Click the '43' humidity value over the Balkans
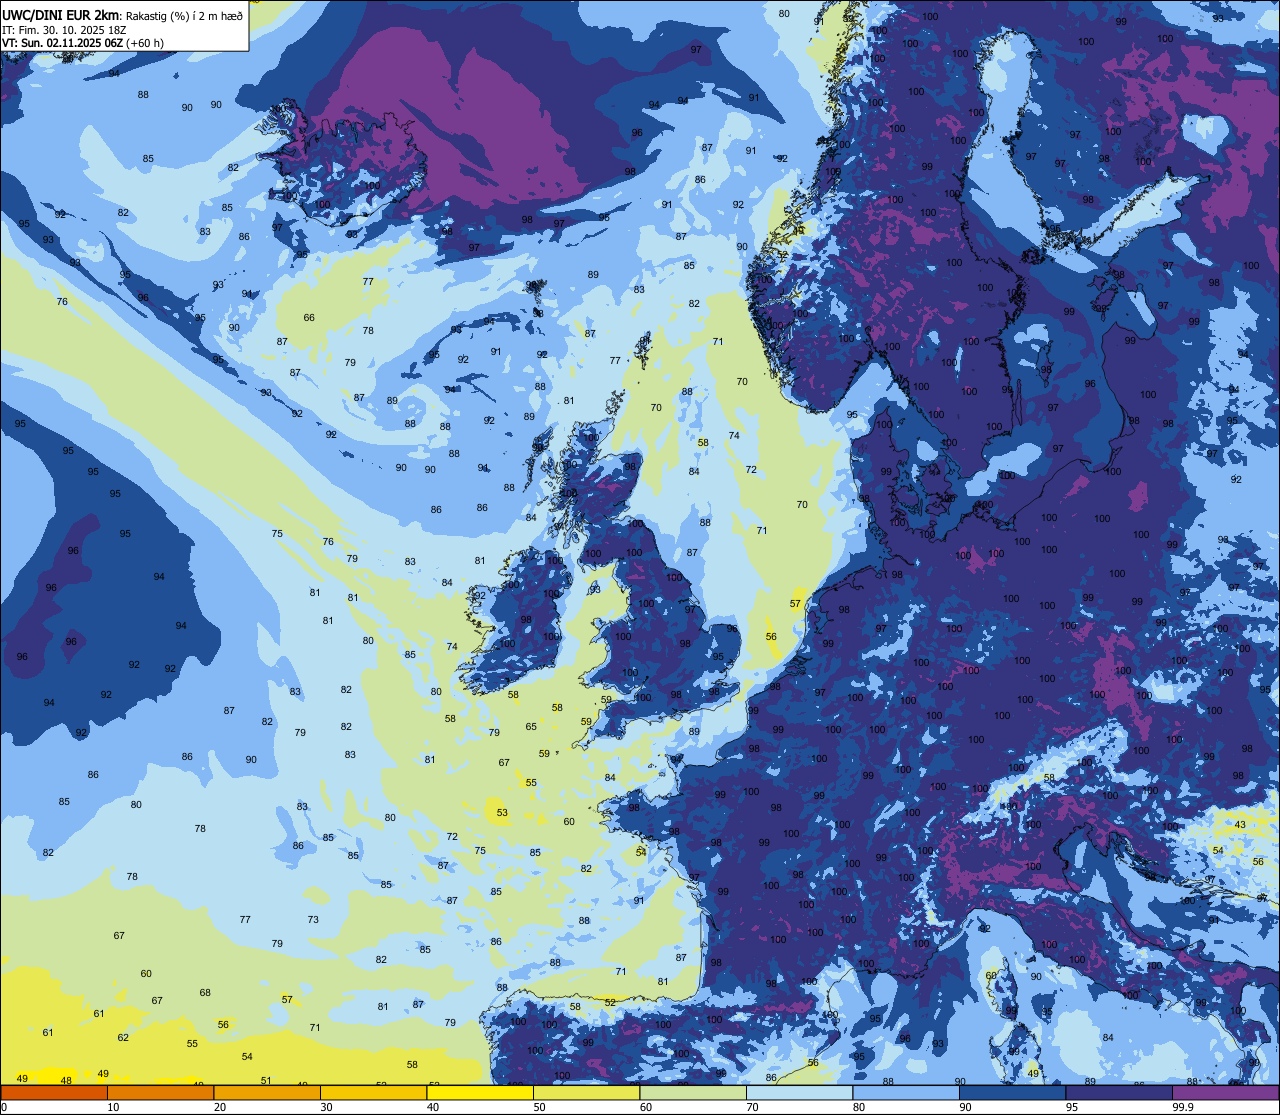Viewport: 1280px width, 1115px height. 1240,825
